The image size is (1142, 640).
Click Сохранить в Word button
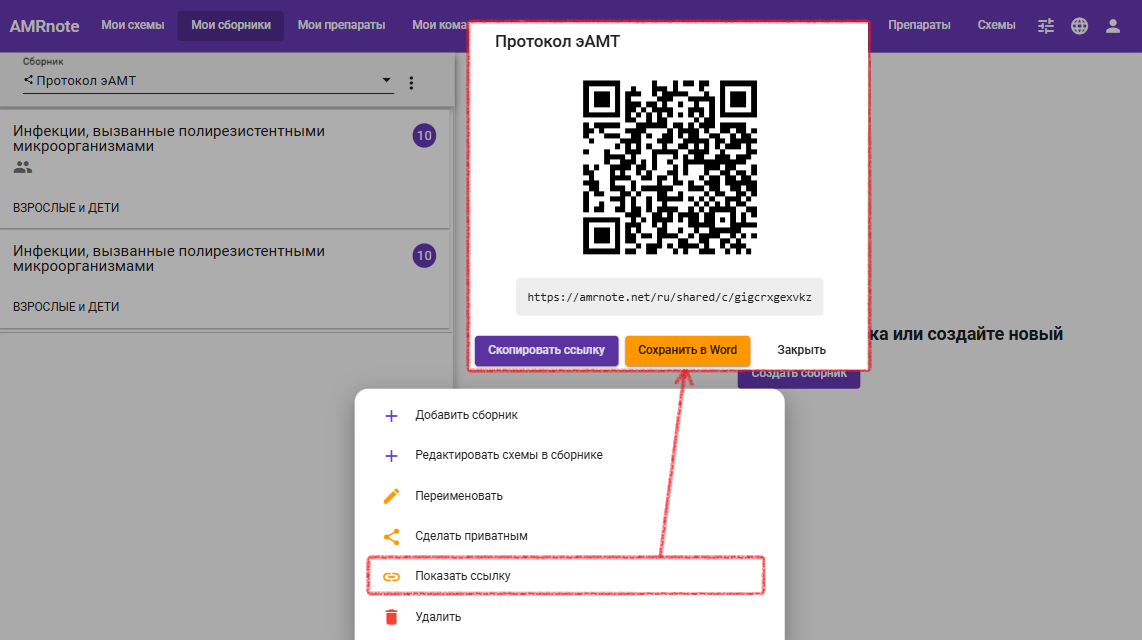click(688, 350)
